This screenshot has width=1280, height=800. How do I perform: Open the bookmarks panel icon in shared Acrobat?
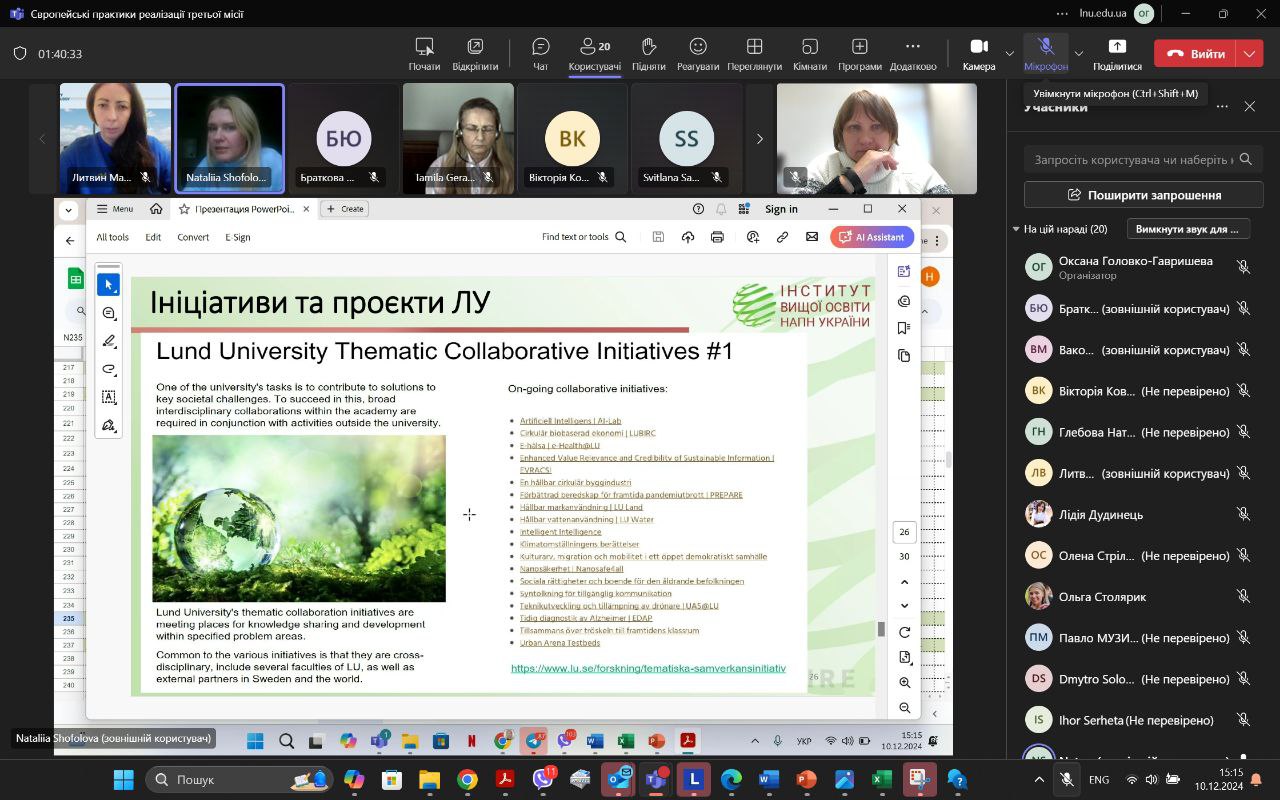(x=904, y=328)
